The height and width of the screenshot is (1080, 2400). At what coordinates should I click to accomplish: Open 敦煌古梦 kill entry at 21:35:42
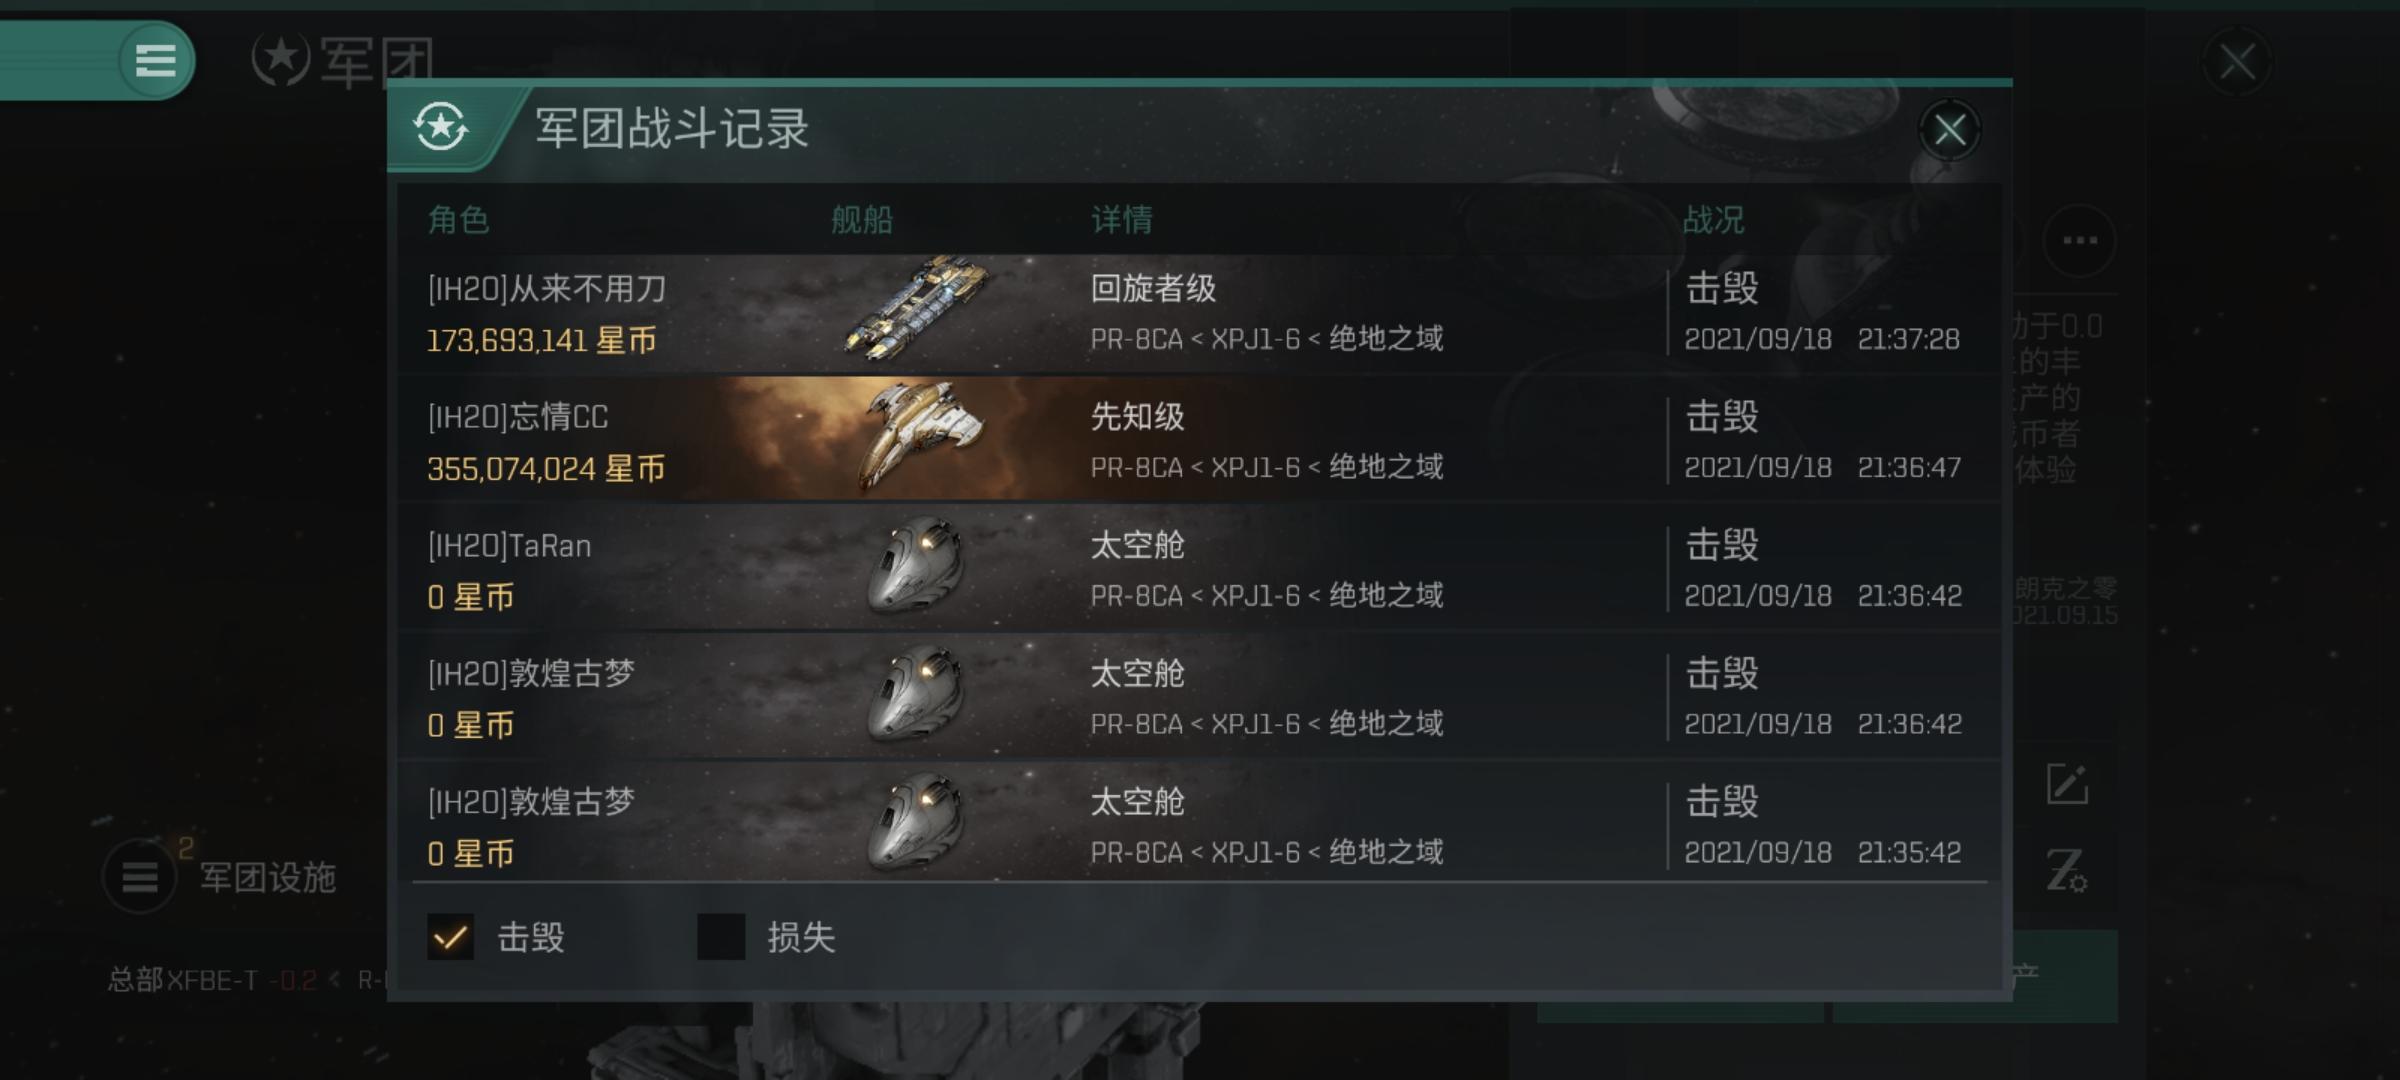[x=1199, y=823]
